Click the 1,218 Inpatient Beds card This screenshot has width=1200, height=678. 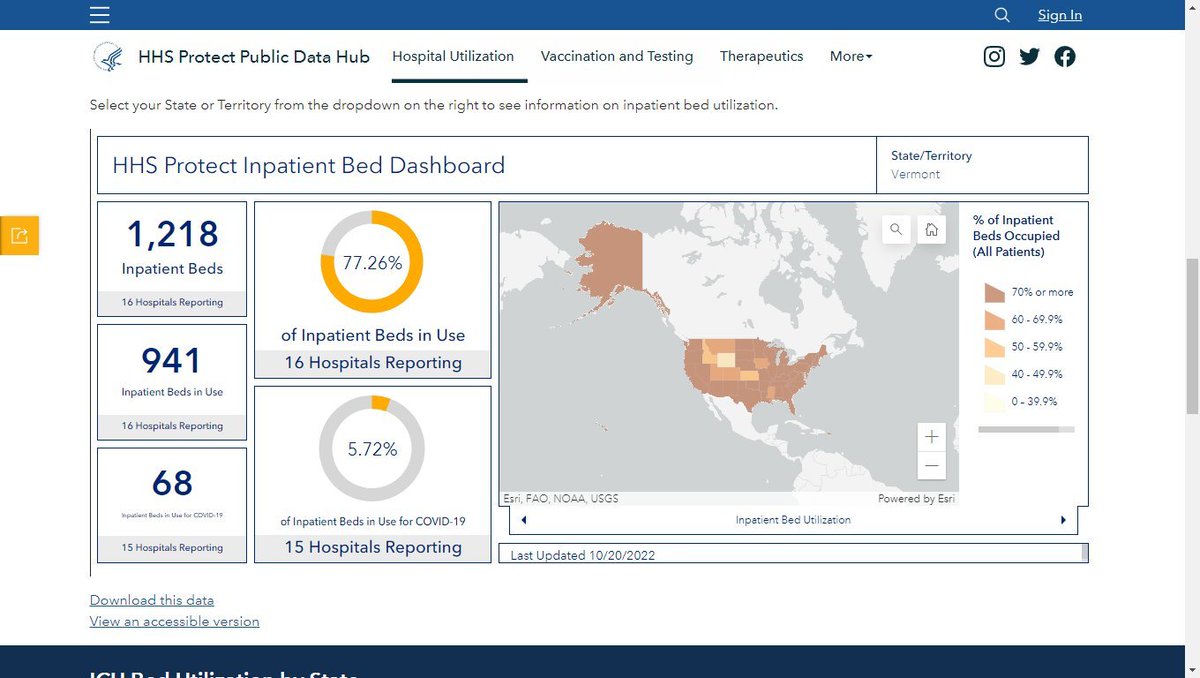(172, 258)
